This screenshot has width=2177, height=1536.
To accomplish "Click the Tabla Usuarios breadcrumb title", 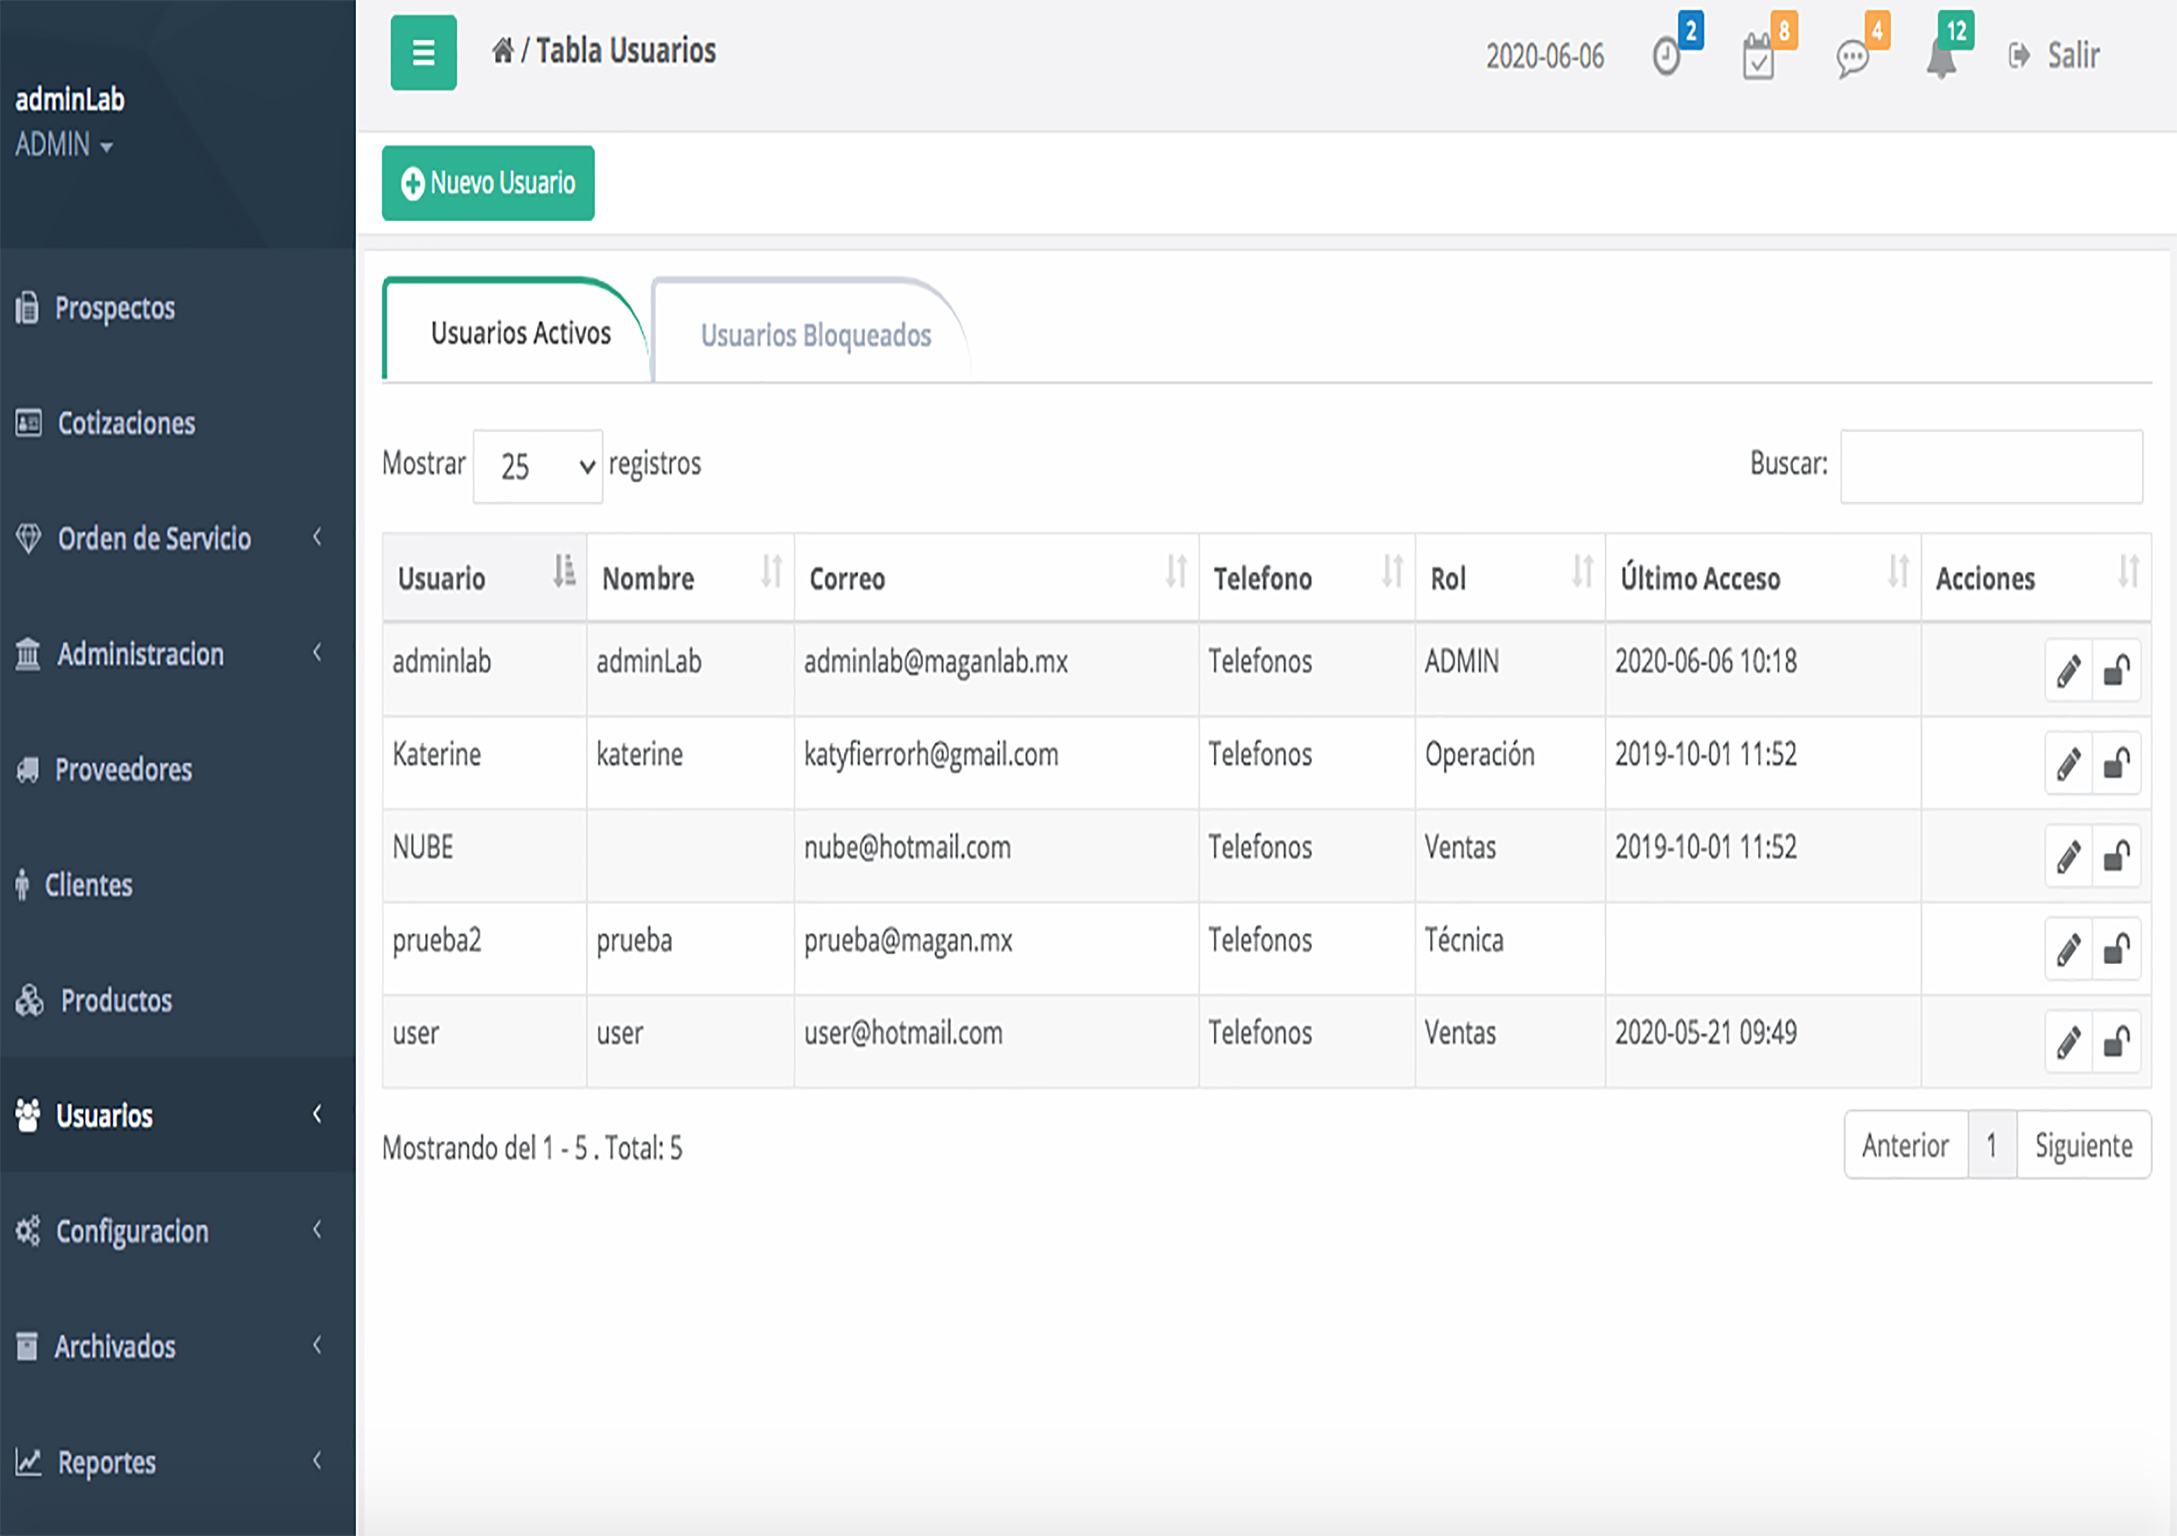I will (626, 50).
